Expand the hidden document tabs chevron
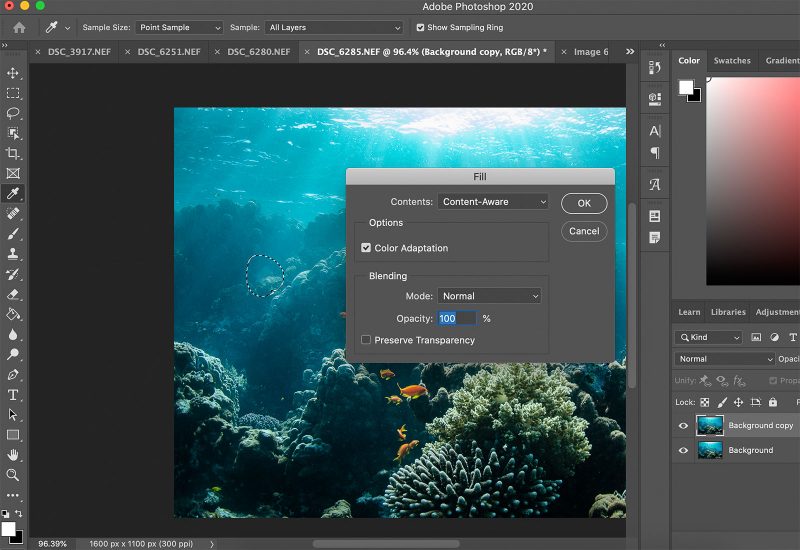 coord(630,52)
